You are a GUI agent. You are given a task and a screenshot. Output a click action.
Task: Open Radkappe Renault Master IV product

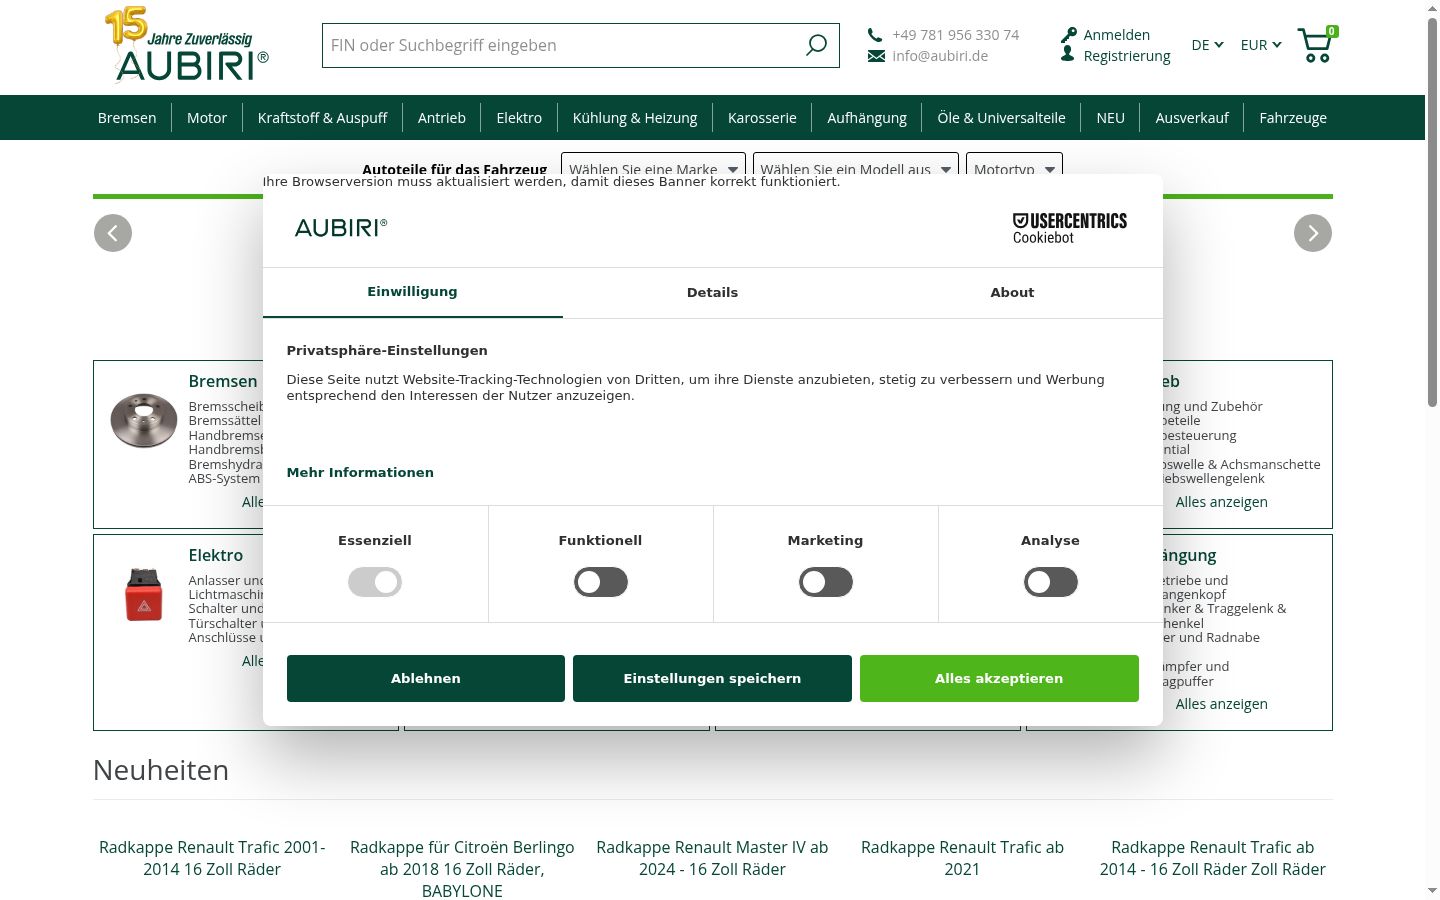(712, 858)
